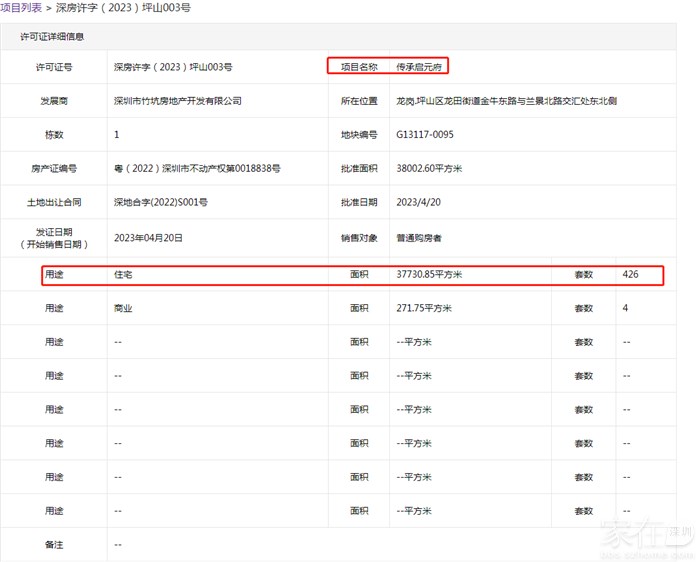
Task: Select the approval date 2023/4/20
Action: click(419, 203)
